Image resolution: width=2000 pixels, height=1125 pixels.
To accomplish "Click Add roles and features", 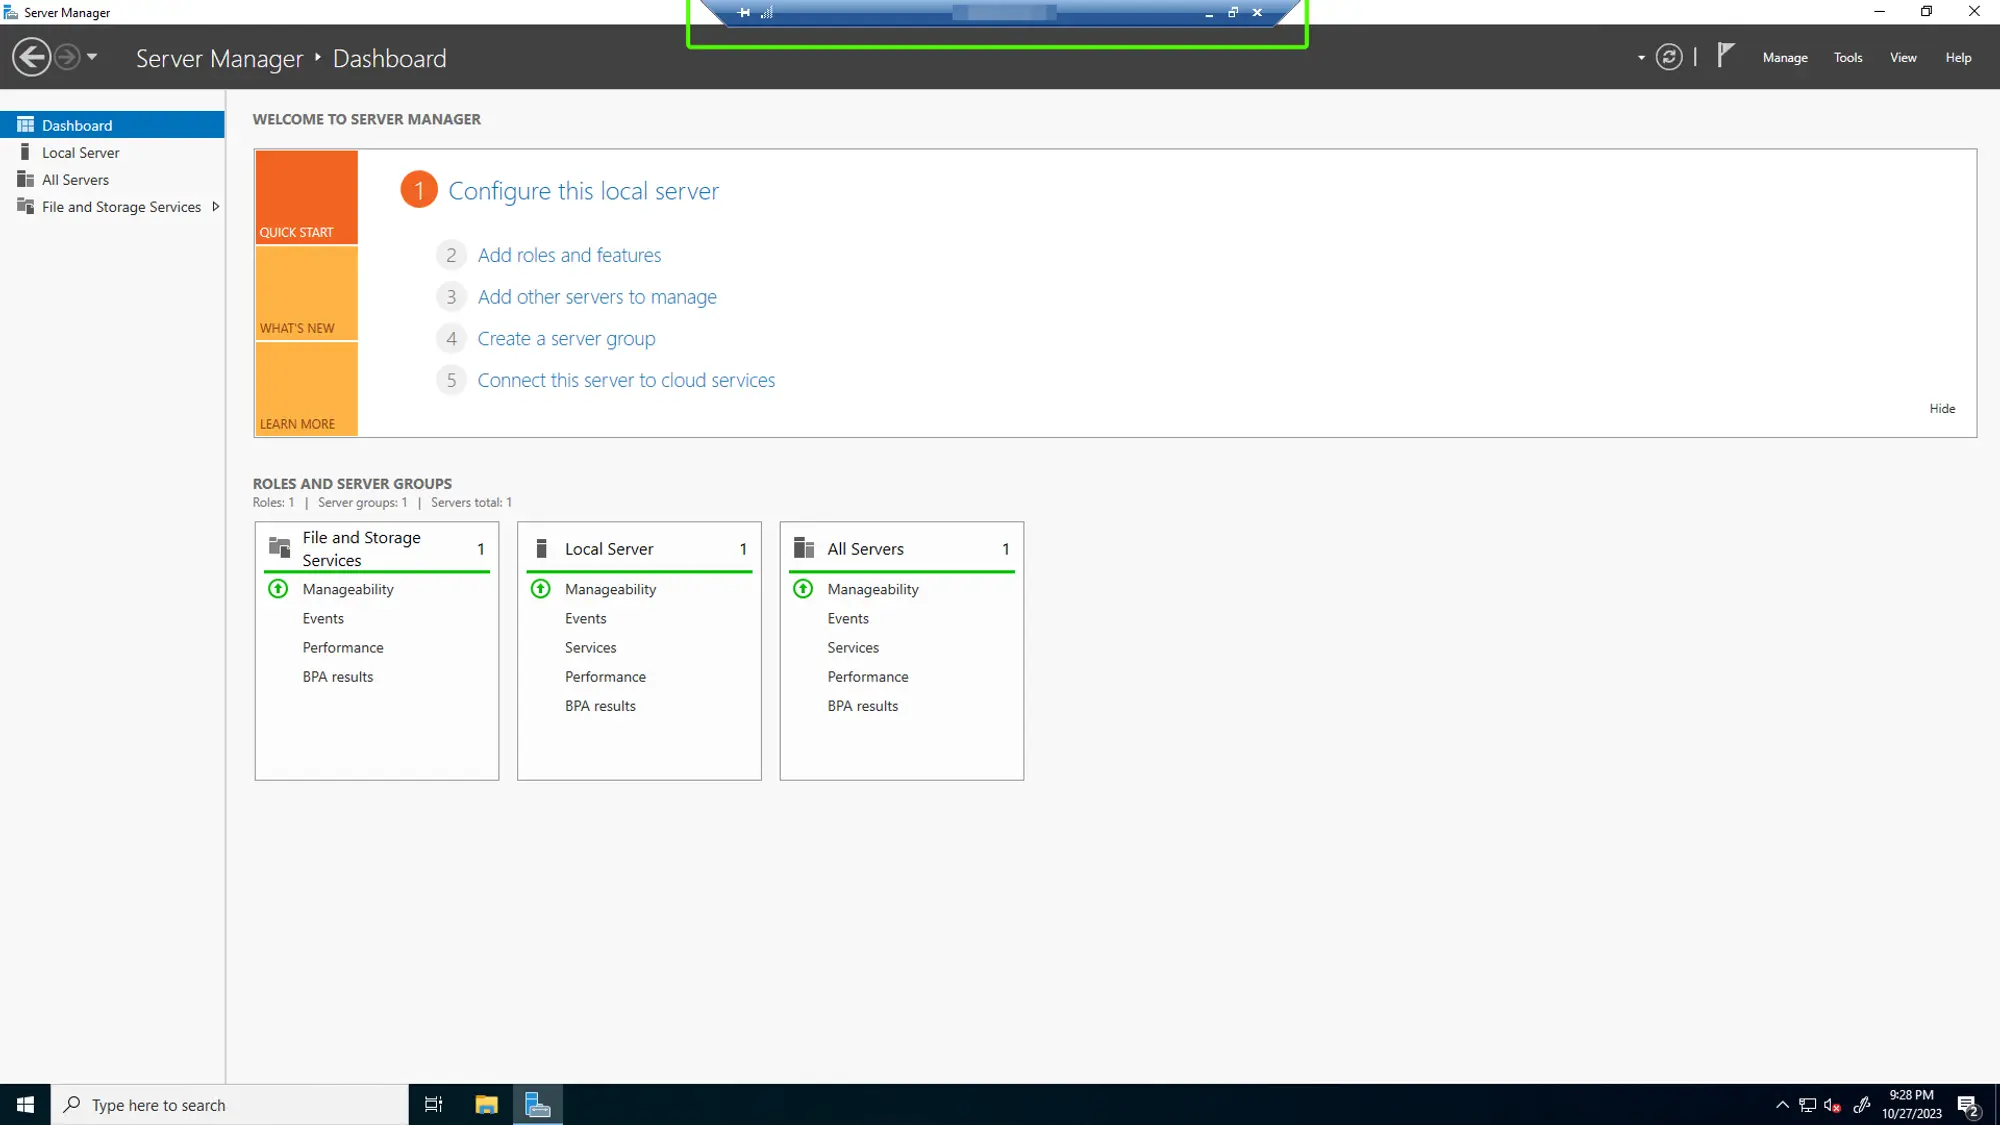I will pyautogui.click(x=569, y=255).
